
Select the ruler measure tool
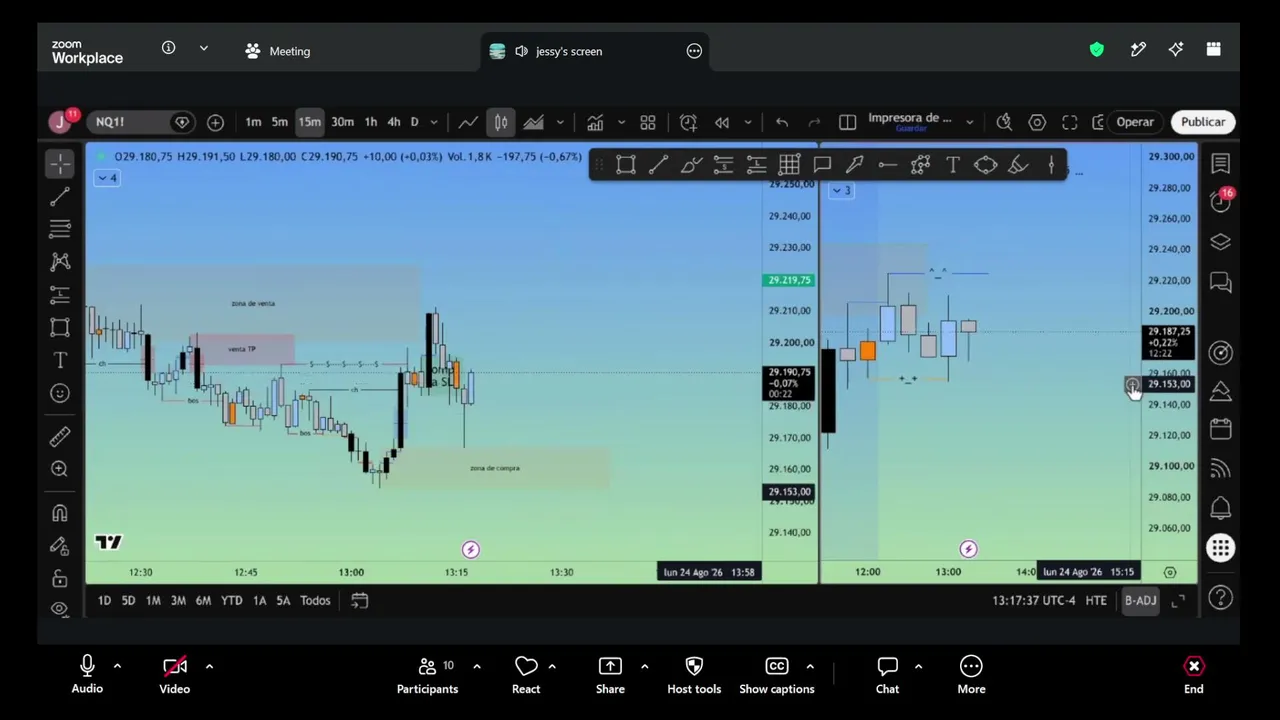60,437
